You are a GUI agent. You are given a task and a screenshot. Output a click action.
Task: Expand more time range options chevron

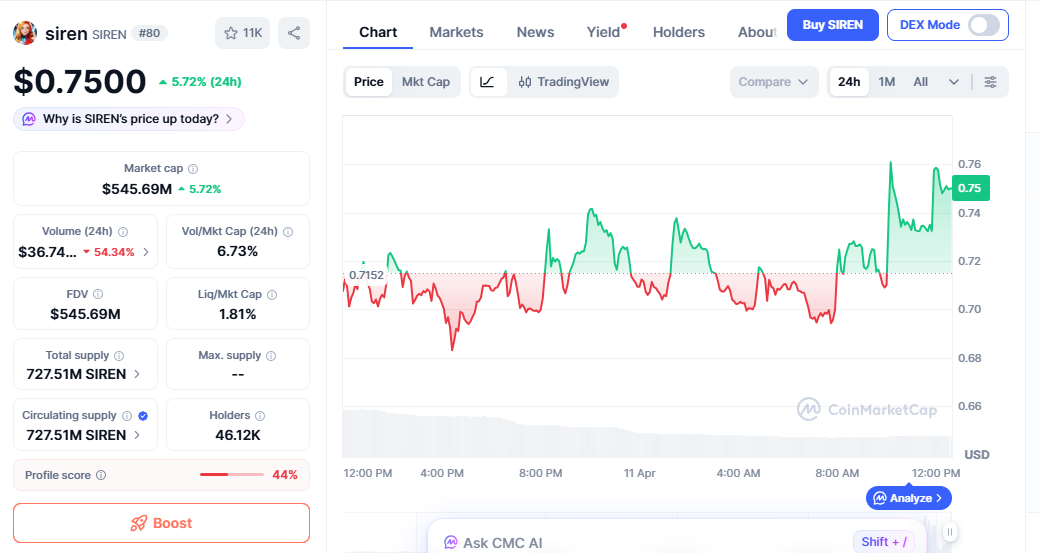click(x=954, y=82)
